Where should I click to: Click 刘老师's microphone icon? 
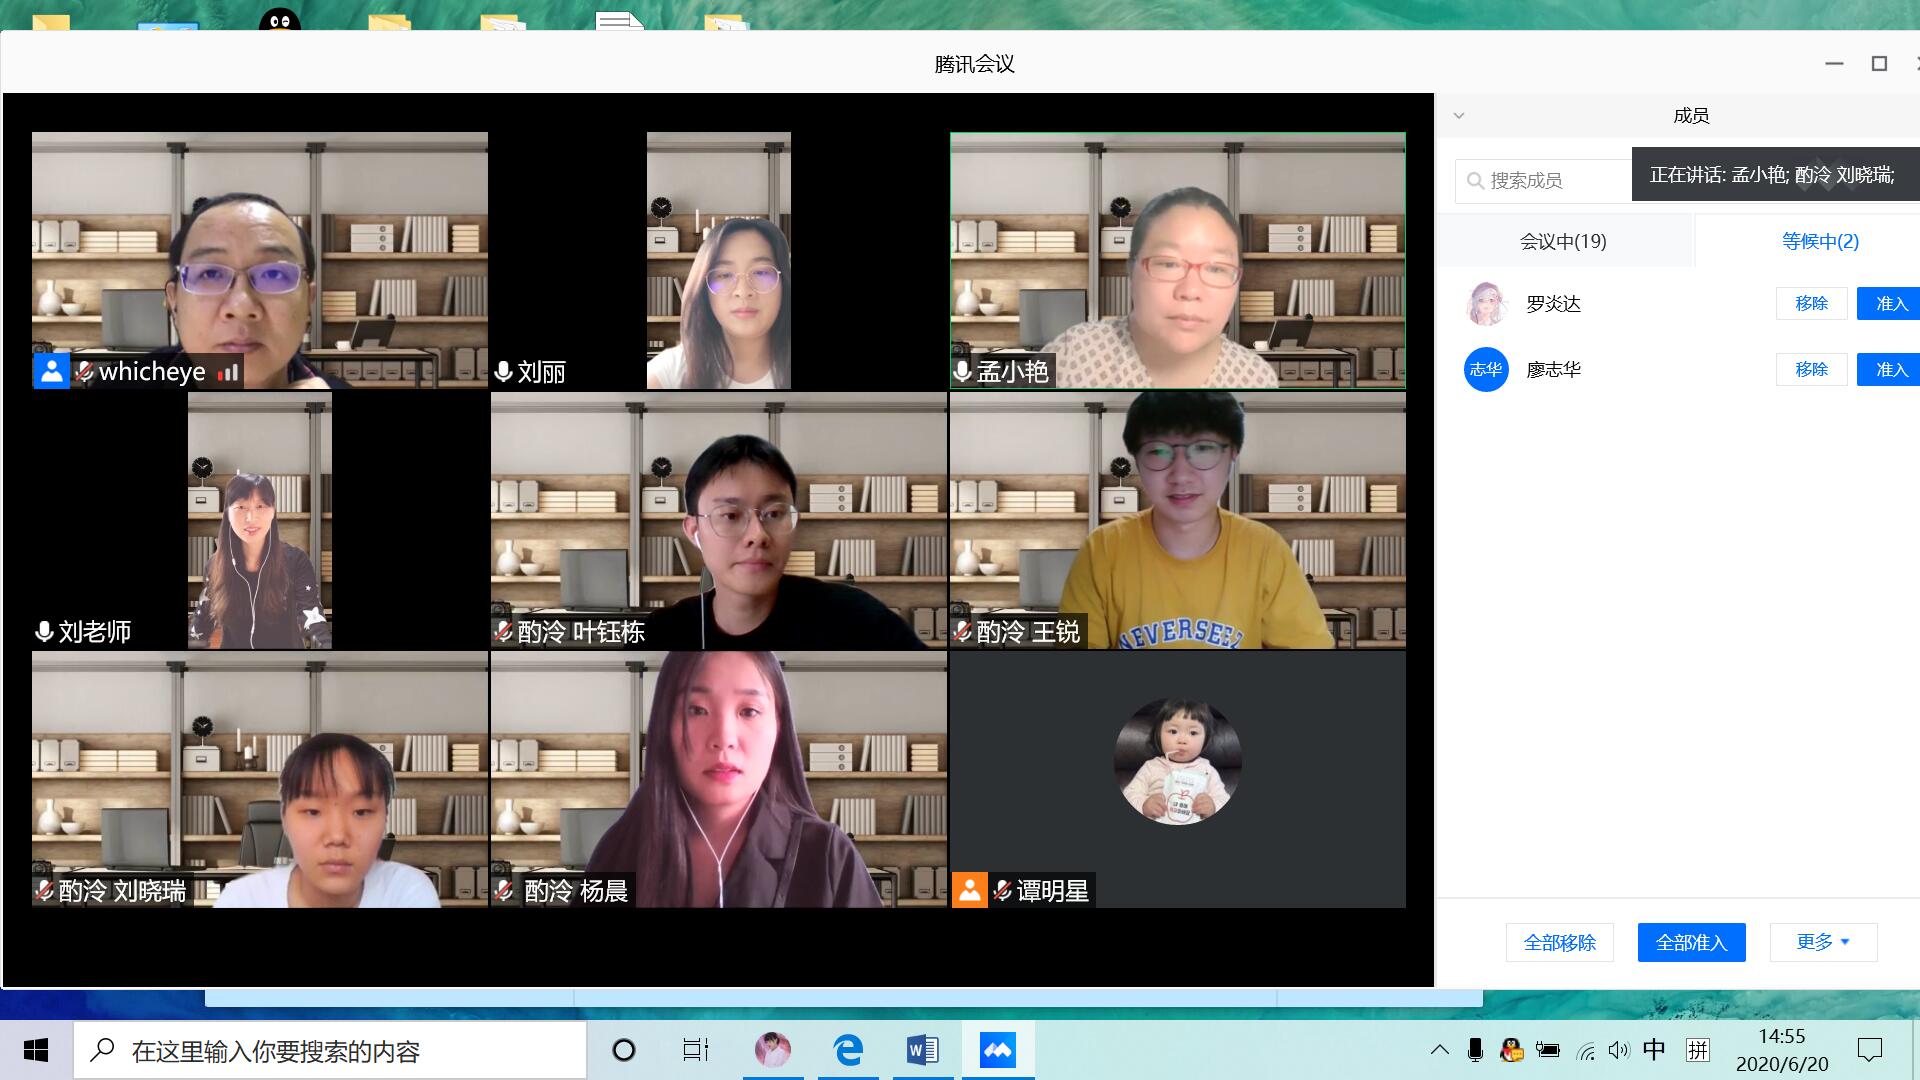44,632
